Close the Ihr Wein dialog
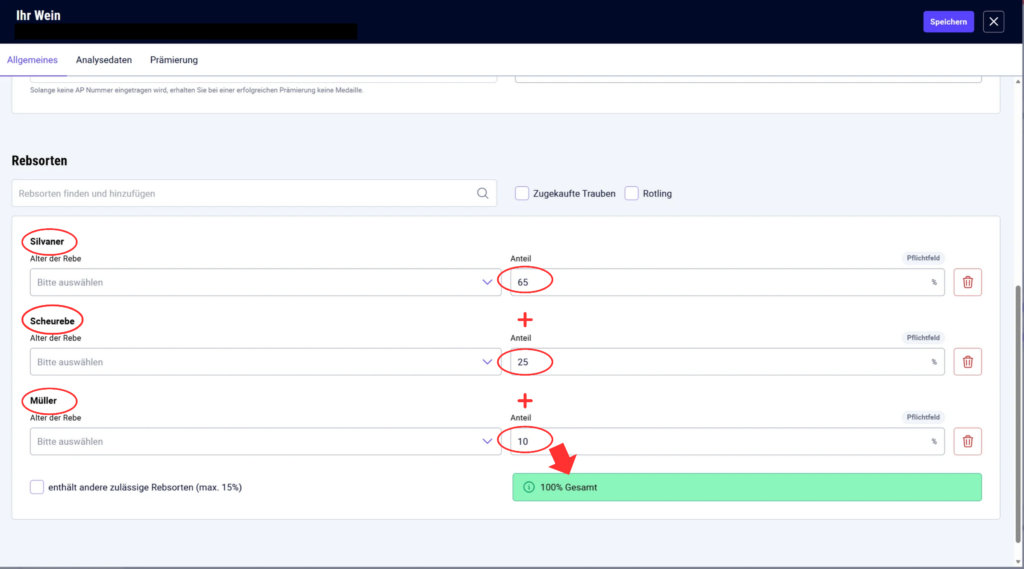 tap(993, 22)
